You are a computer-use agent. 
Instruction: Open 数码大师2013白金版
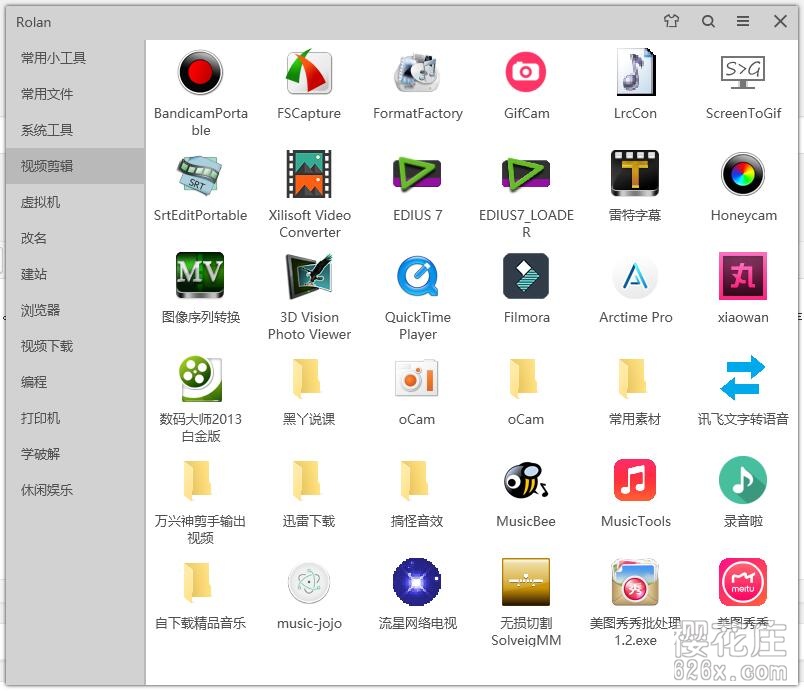click(200, 379)
